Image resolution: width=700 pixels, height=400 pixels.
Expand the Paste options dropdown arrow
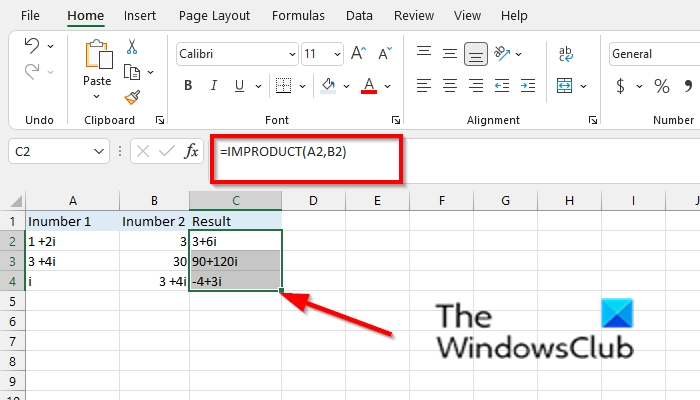(x=97, y=96)
